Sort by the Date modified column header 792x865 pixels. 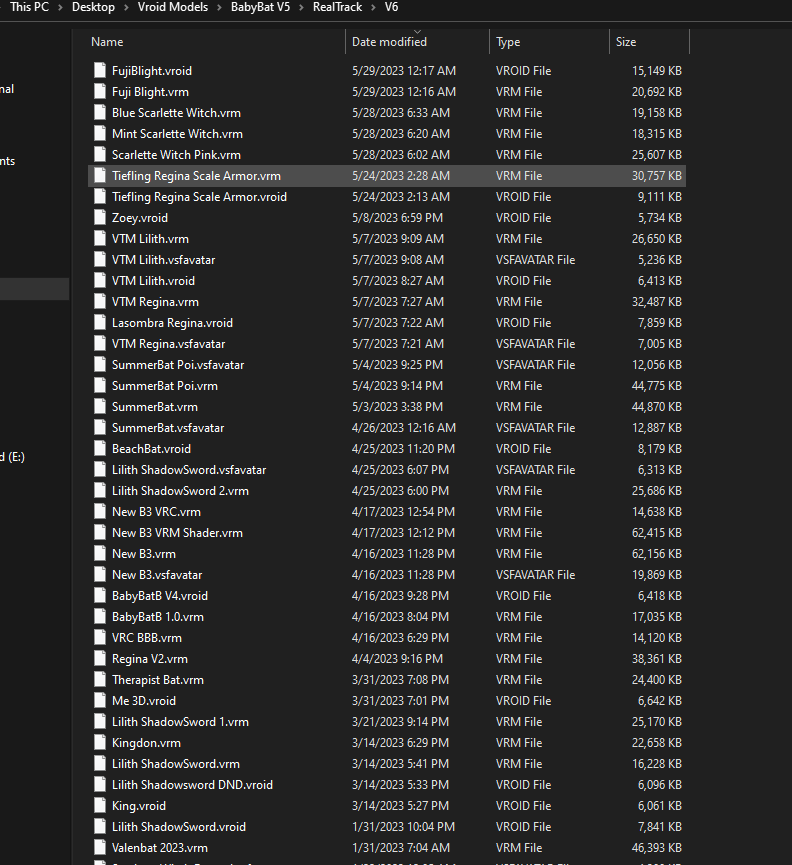tap(389, 42)
